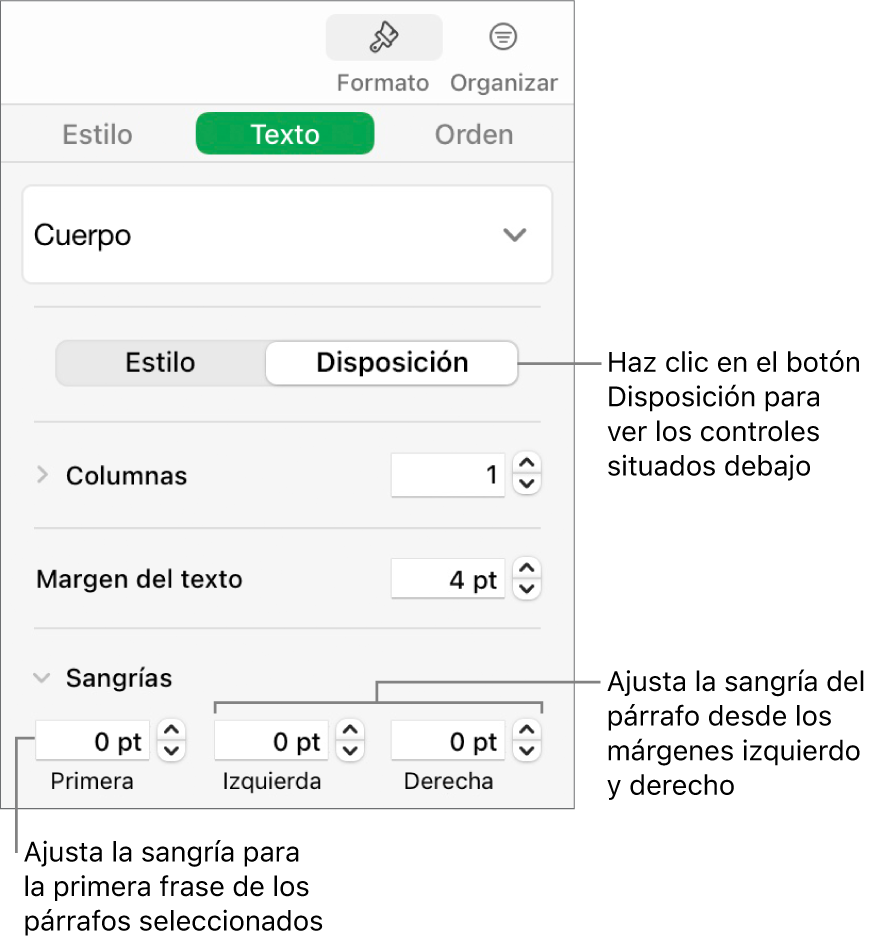
Task: Switch to the Orden tab
Action: [474, 134]
